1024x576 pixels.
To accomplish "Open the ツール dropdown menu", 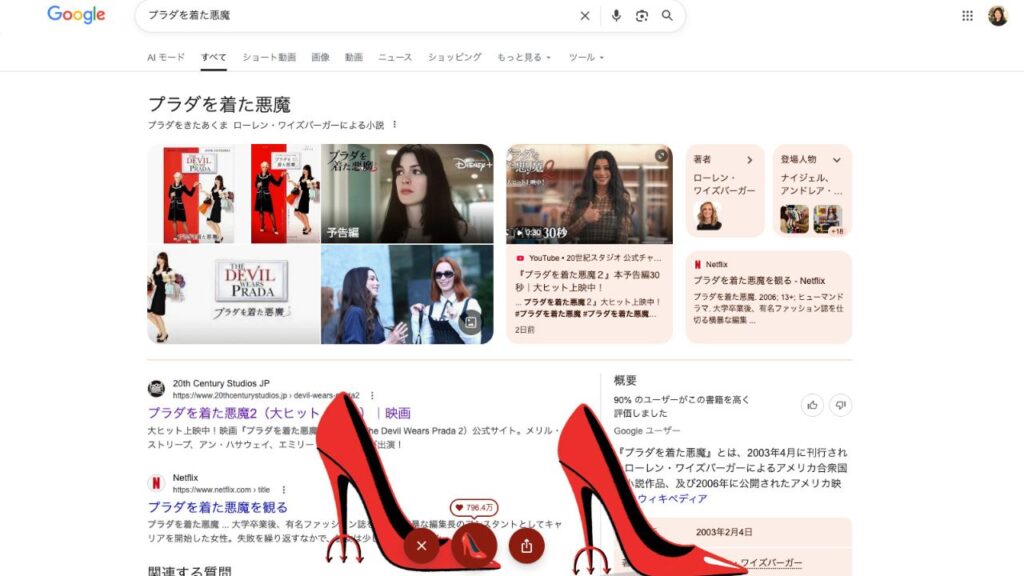I will pyautogui.click(x=586, y=57).
